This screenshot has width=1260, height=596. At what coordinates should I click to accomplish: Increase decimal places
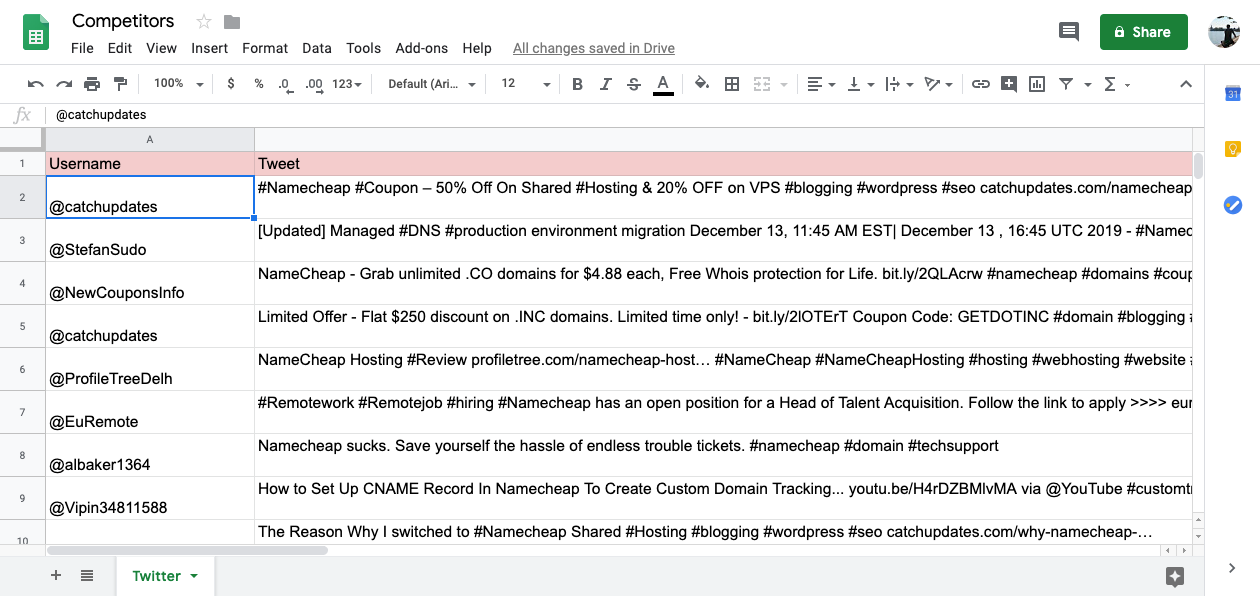coord(314,84)
